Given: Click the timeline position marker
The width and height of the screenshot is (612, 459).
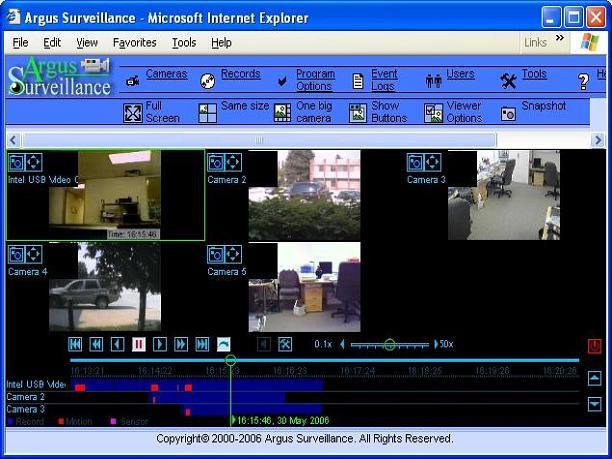Looking at the screenshot, I should tap(231, 360).
